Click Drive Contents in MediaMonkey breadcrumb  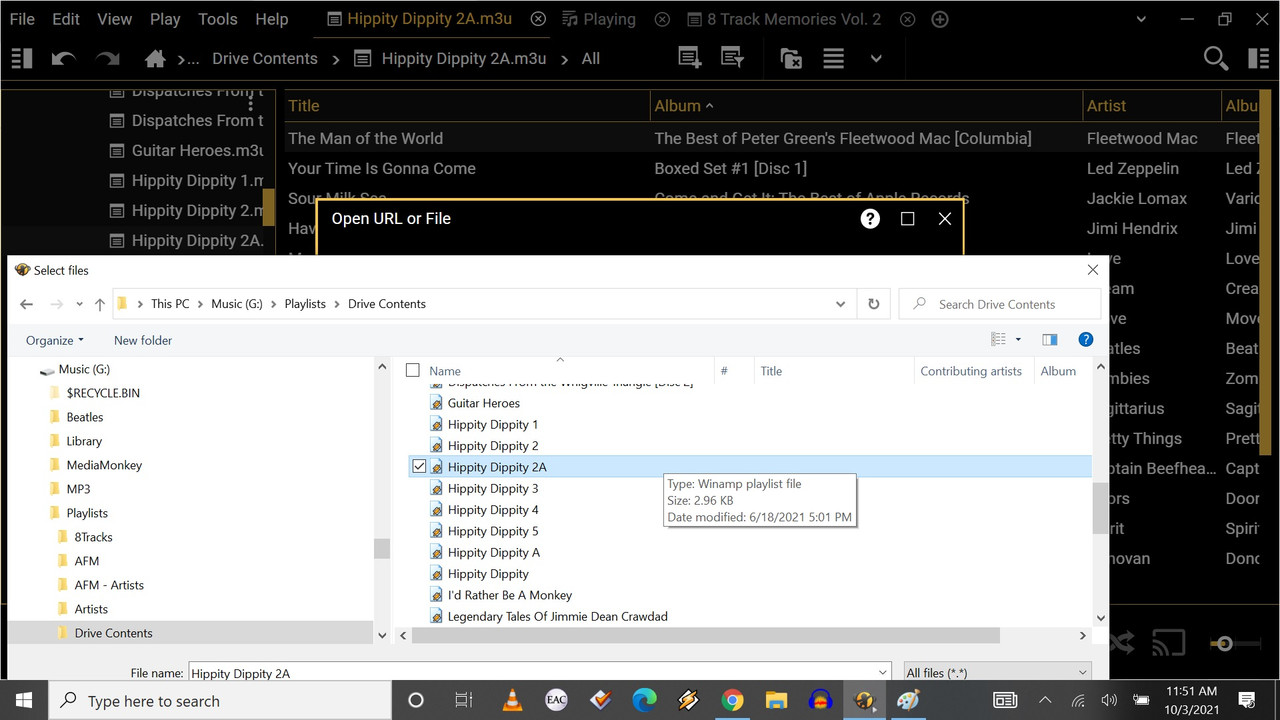coord(265,59)
